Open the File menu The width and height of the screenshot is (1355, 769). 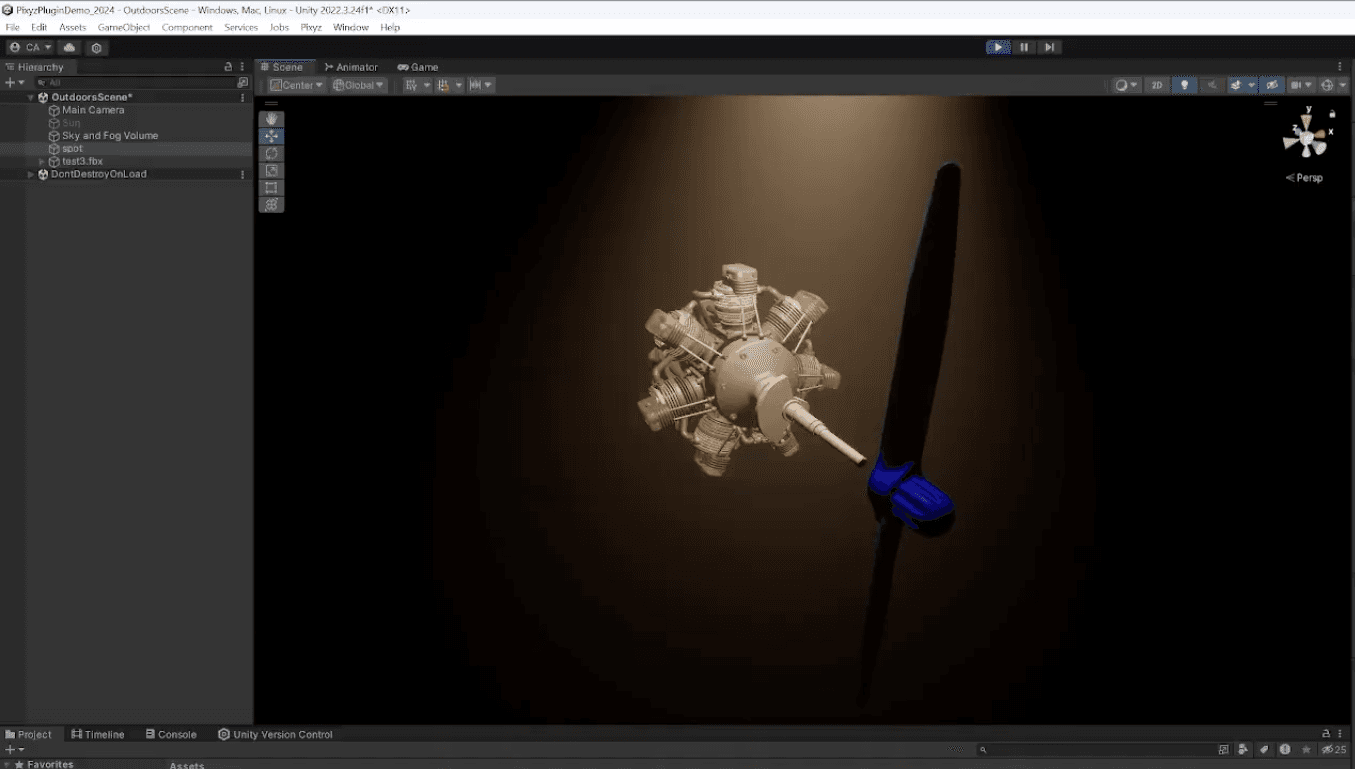click(12, 27)
